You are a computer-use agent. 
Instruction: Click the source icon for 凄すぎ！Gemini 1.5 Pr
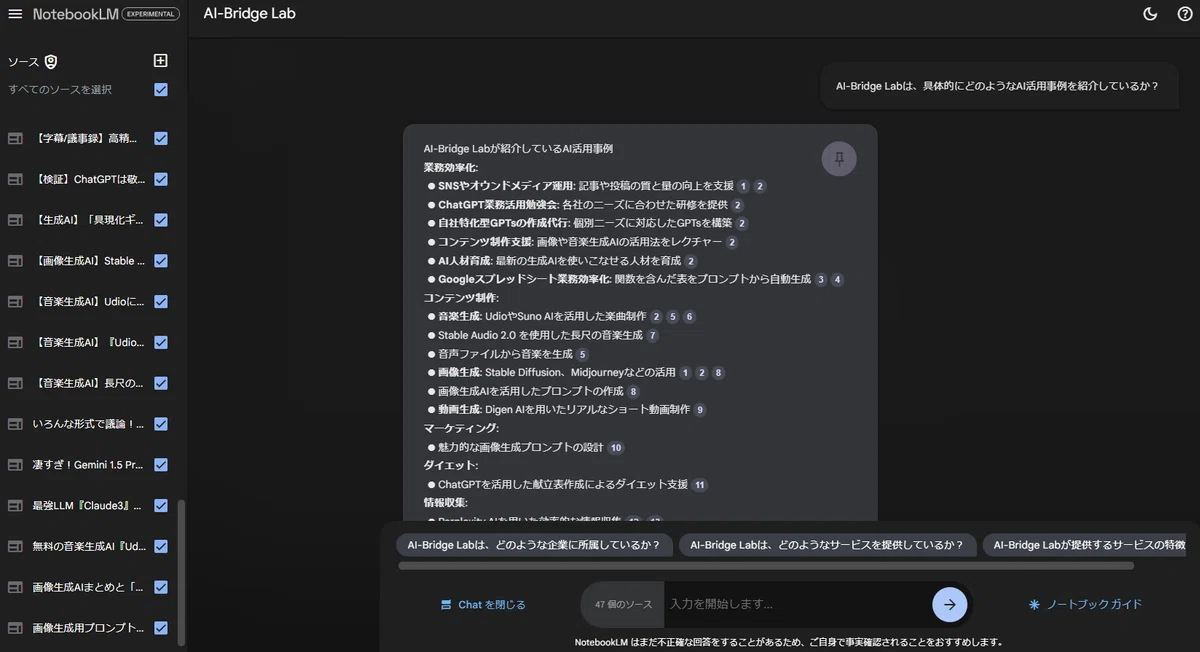[x=15, y=465]
